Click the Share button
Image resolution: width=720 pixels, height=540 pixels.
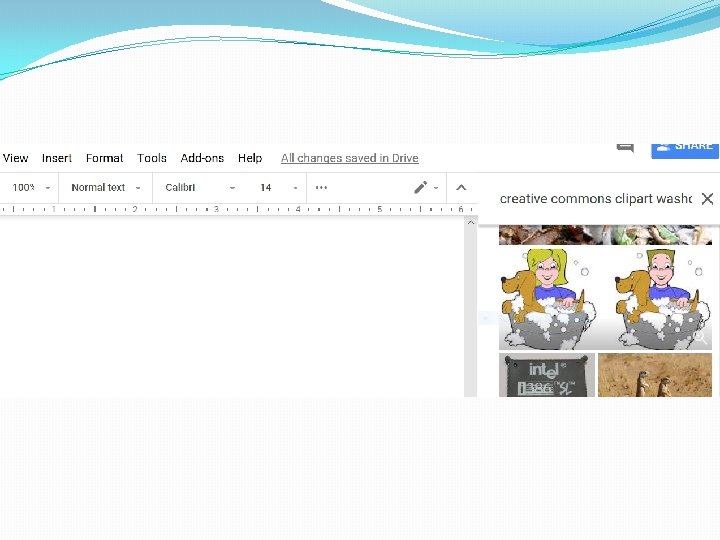[x=685, y=150]
